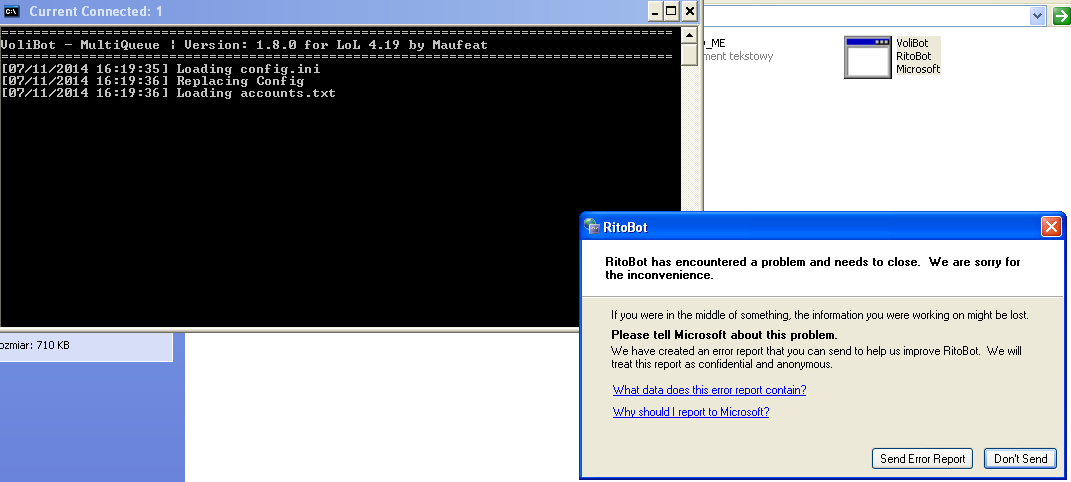This screenshot has height=482, width=1071.
Task: Open 'Why should I report to Microsoft?' link
Action: 691,412
